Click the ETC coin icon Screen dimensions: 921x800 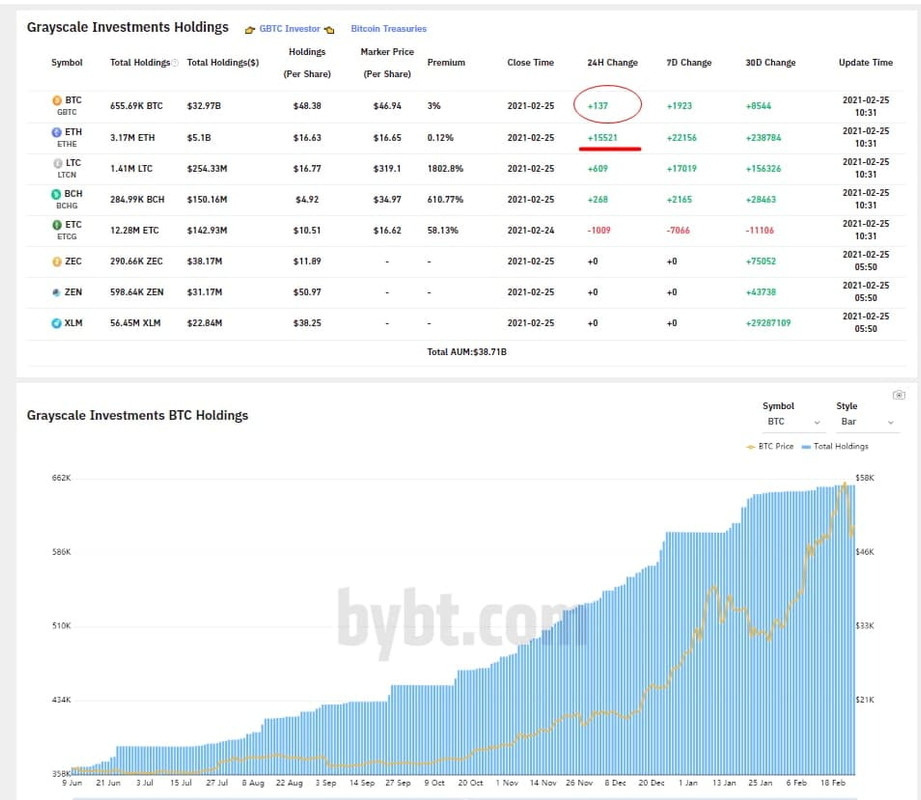tap(57, 224)
